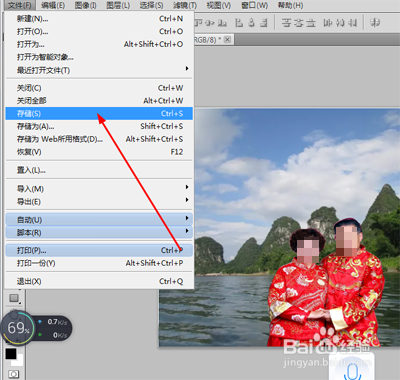Choose 打开为智能对象... menu entry
This screenshot has width=400, height=380.
(99, 57)
